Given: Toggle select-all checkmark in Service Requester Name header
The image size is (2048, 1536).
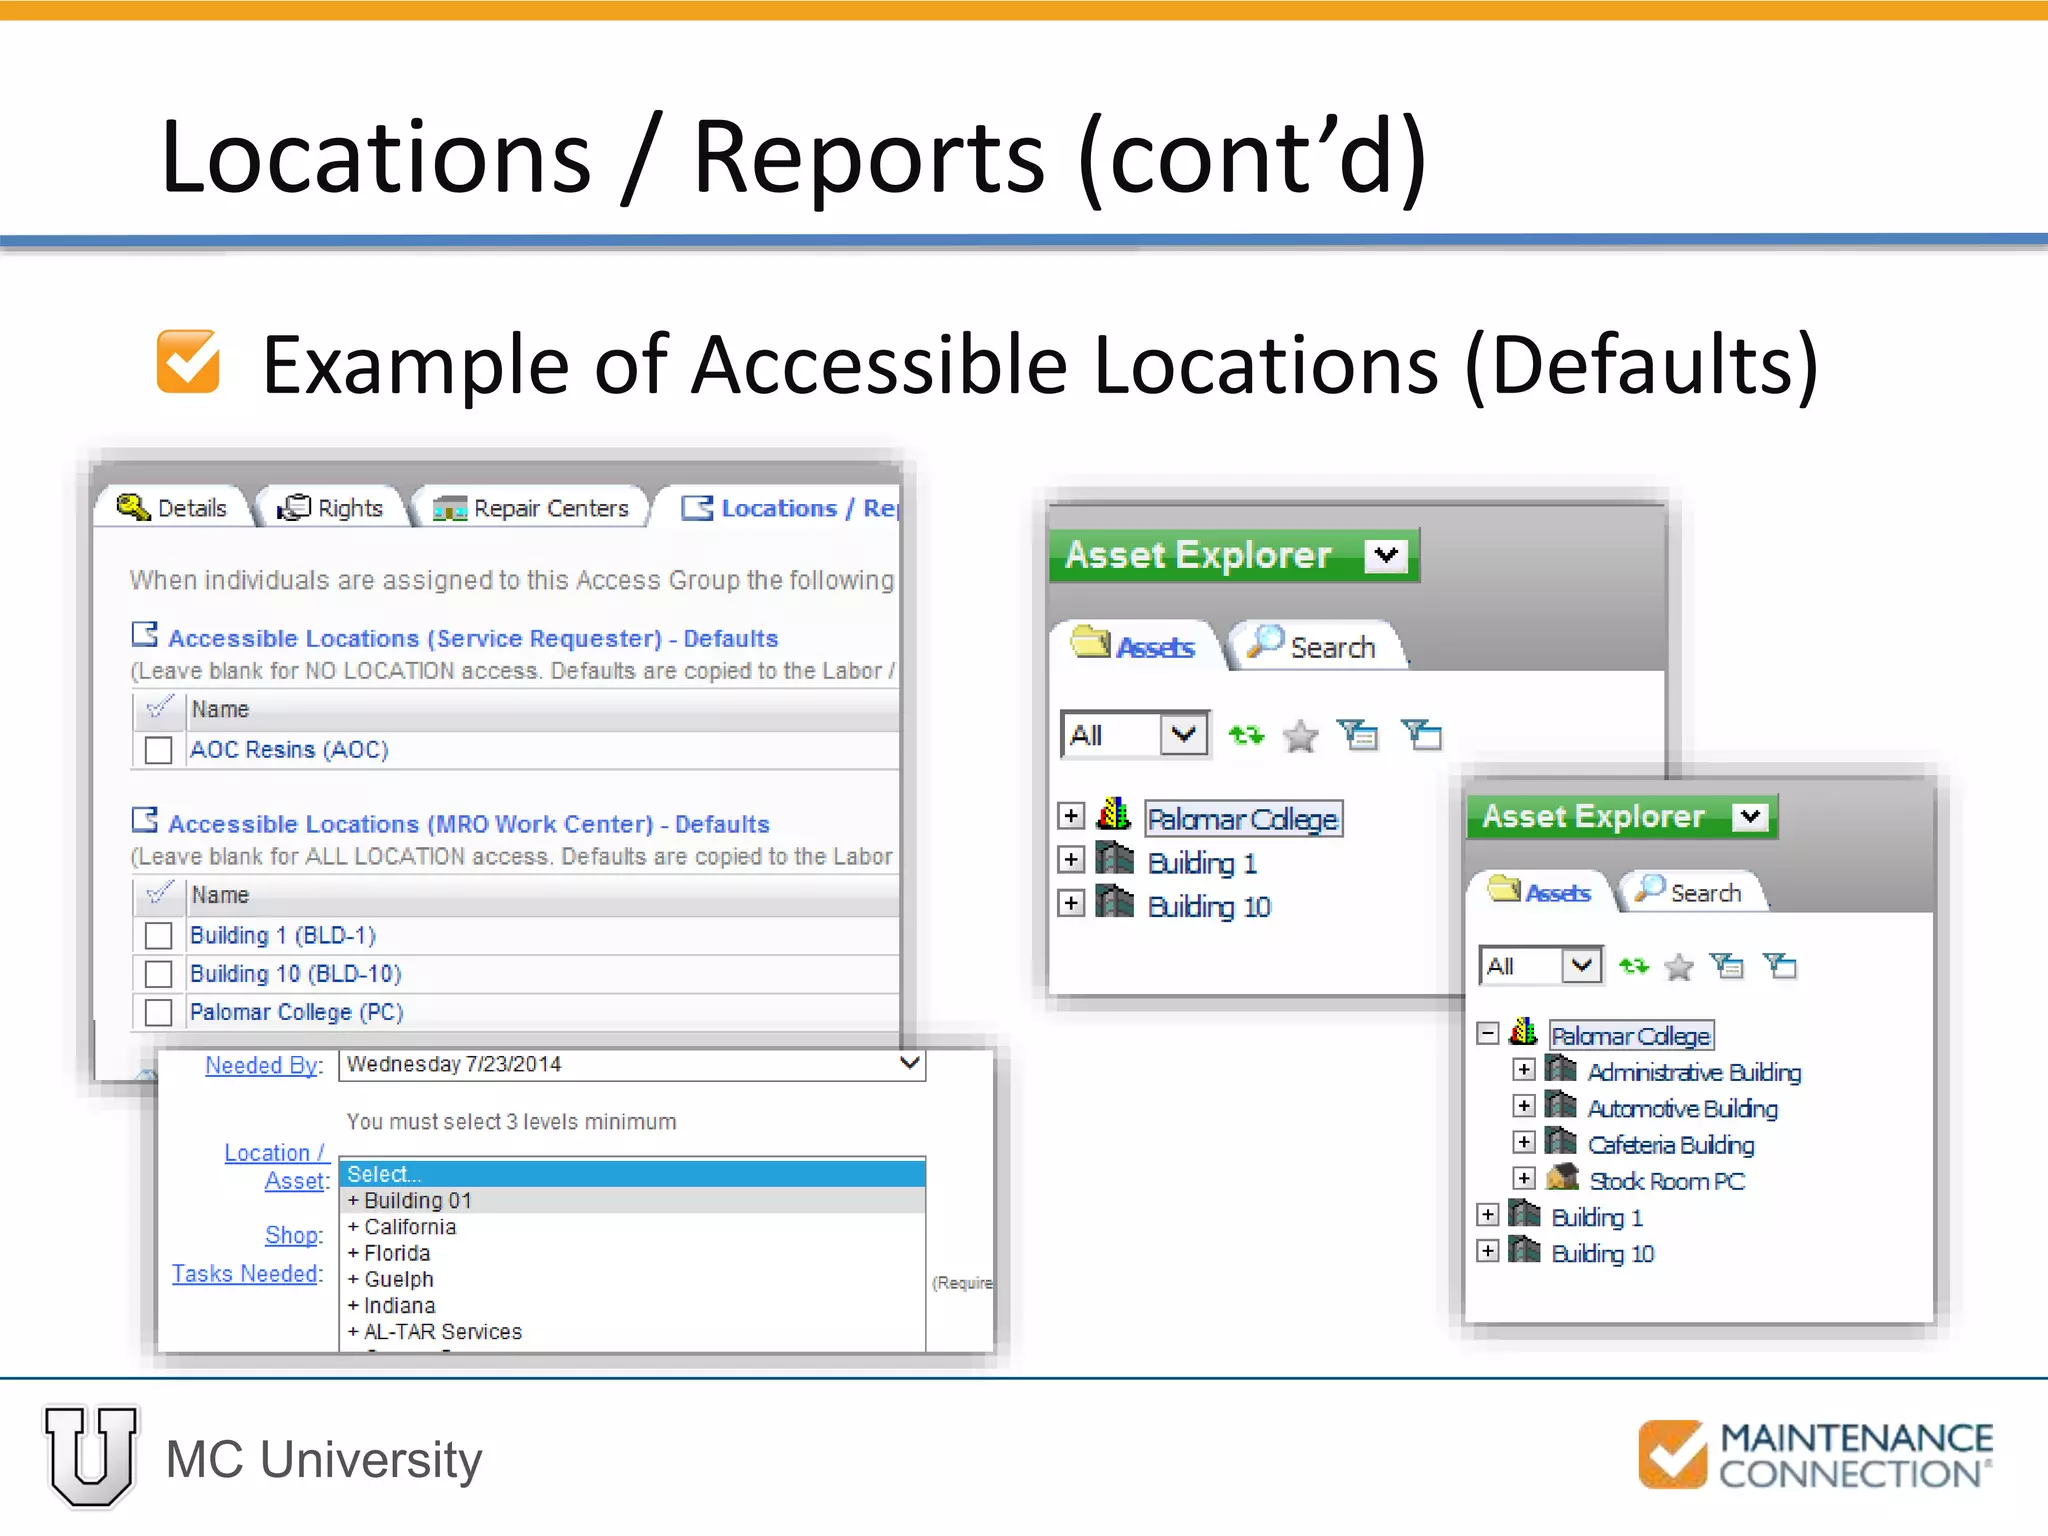Looking at the screenshot, I should (x=160, y=708).
